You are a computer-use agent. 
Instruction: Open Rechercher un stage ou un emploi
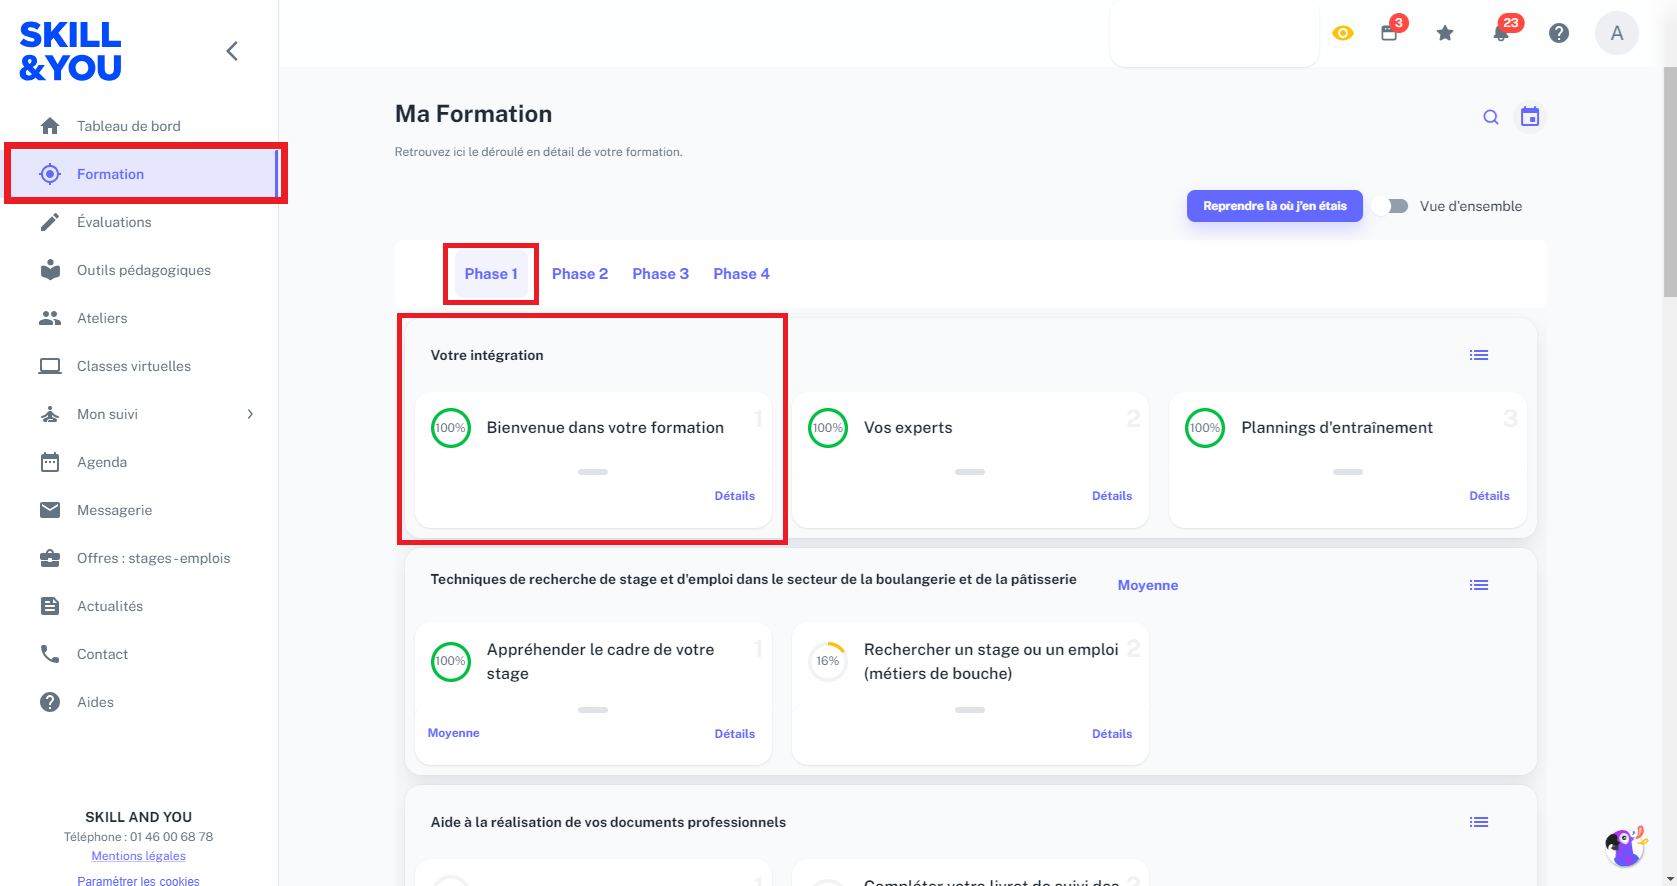pos(991,661)
